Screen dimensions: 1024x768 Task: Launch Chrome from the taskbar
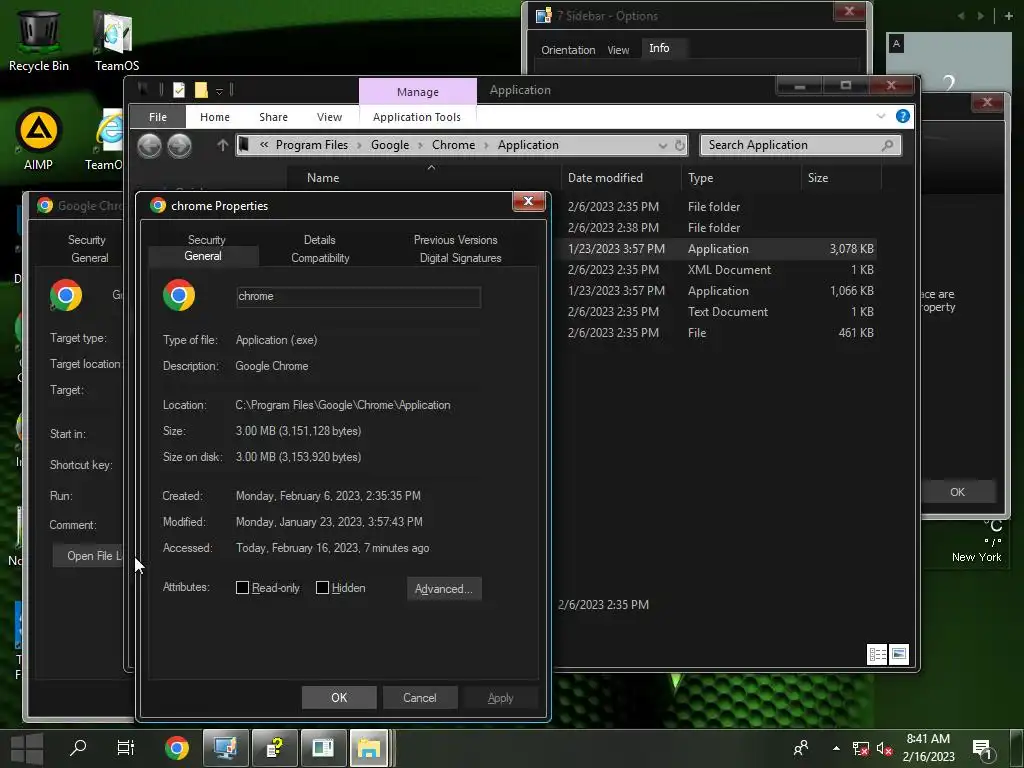pyautogui.click(x=176, y=748)
